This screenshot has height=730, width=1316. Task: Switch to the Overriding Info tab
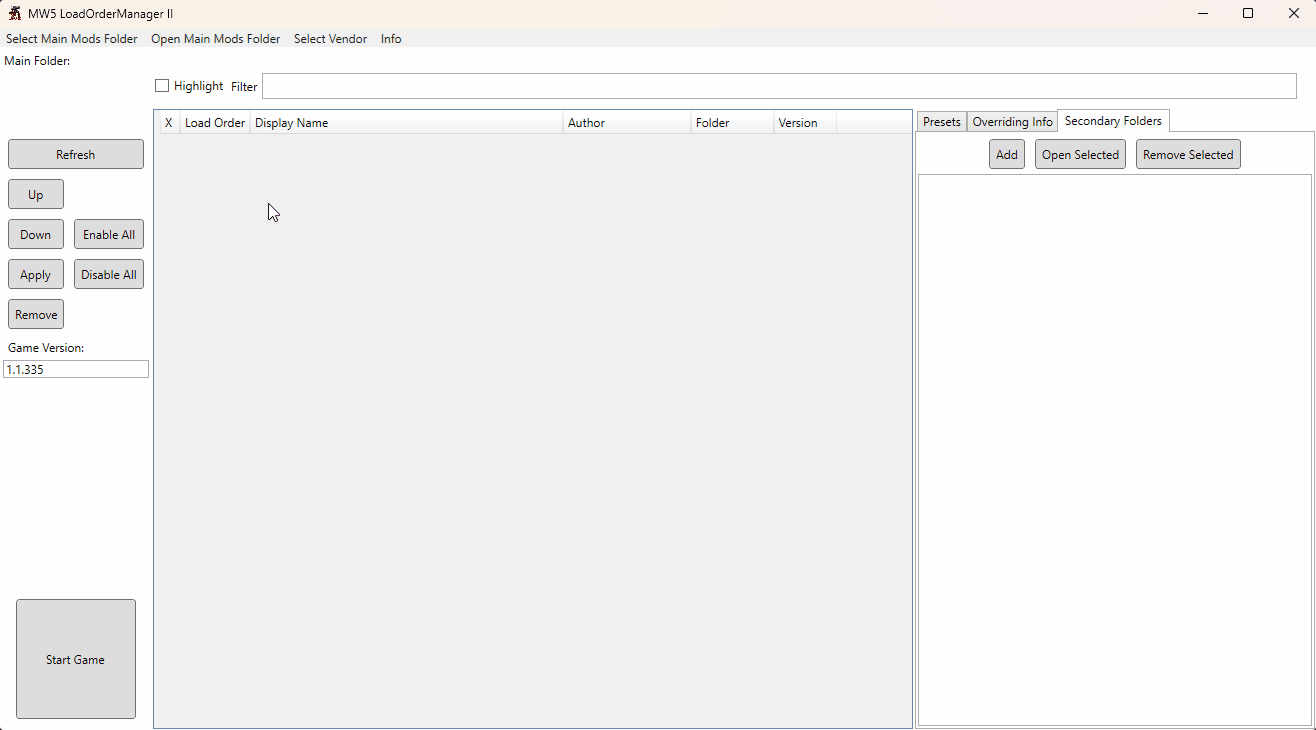(1013, 122)
